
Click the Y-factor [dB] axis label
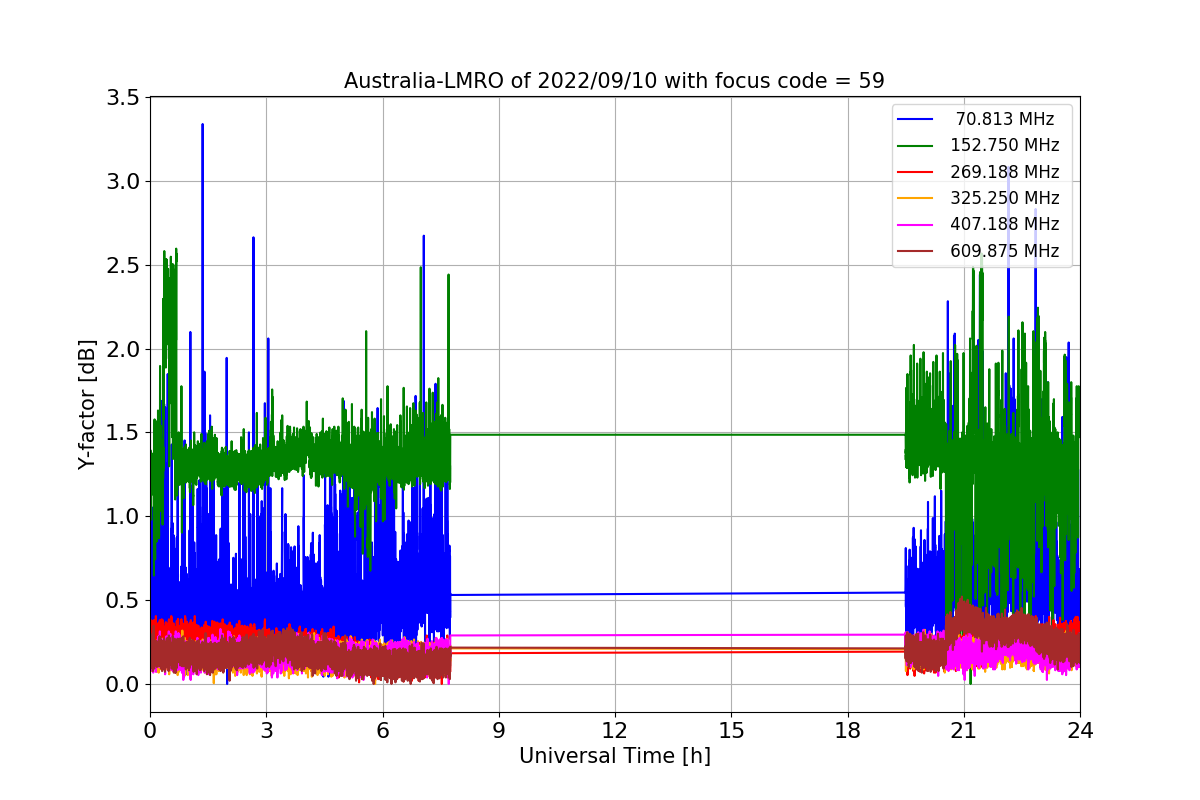click(87, 405)
